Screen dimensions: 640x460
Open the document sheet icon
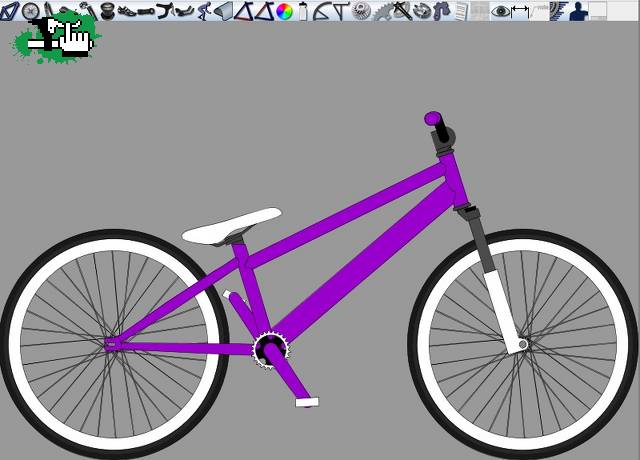point(461,11)
